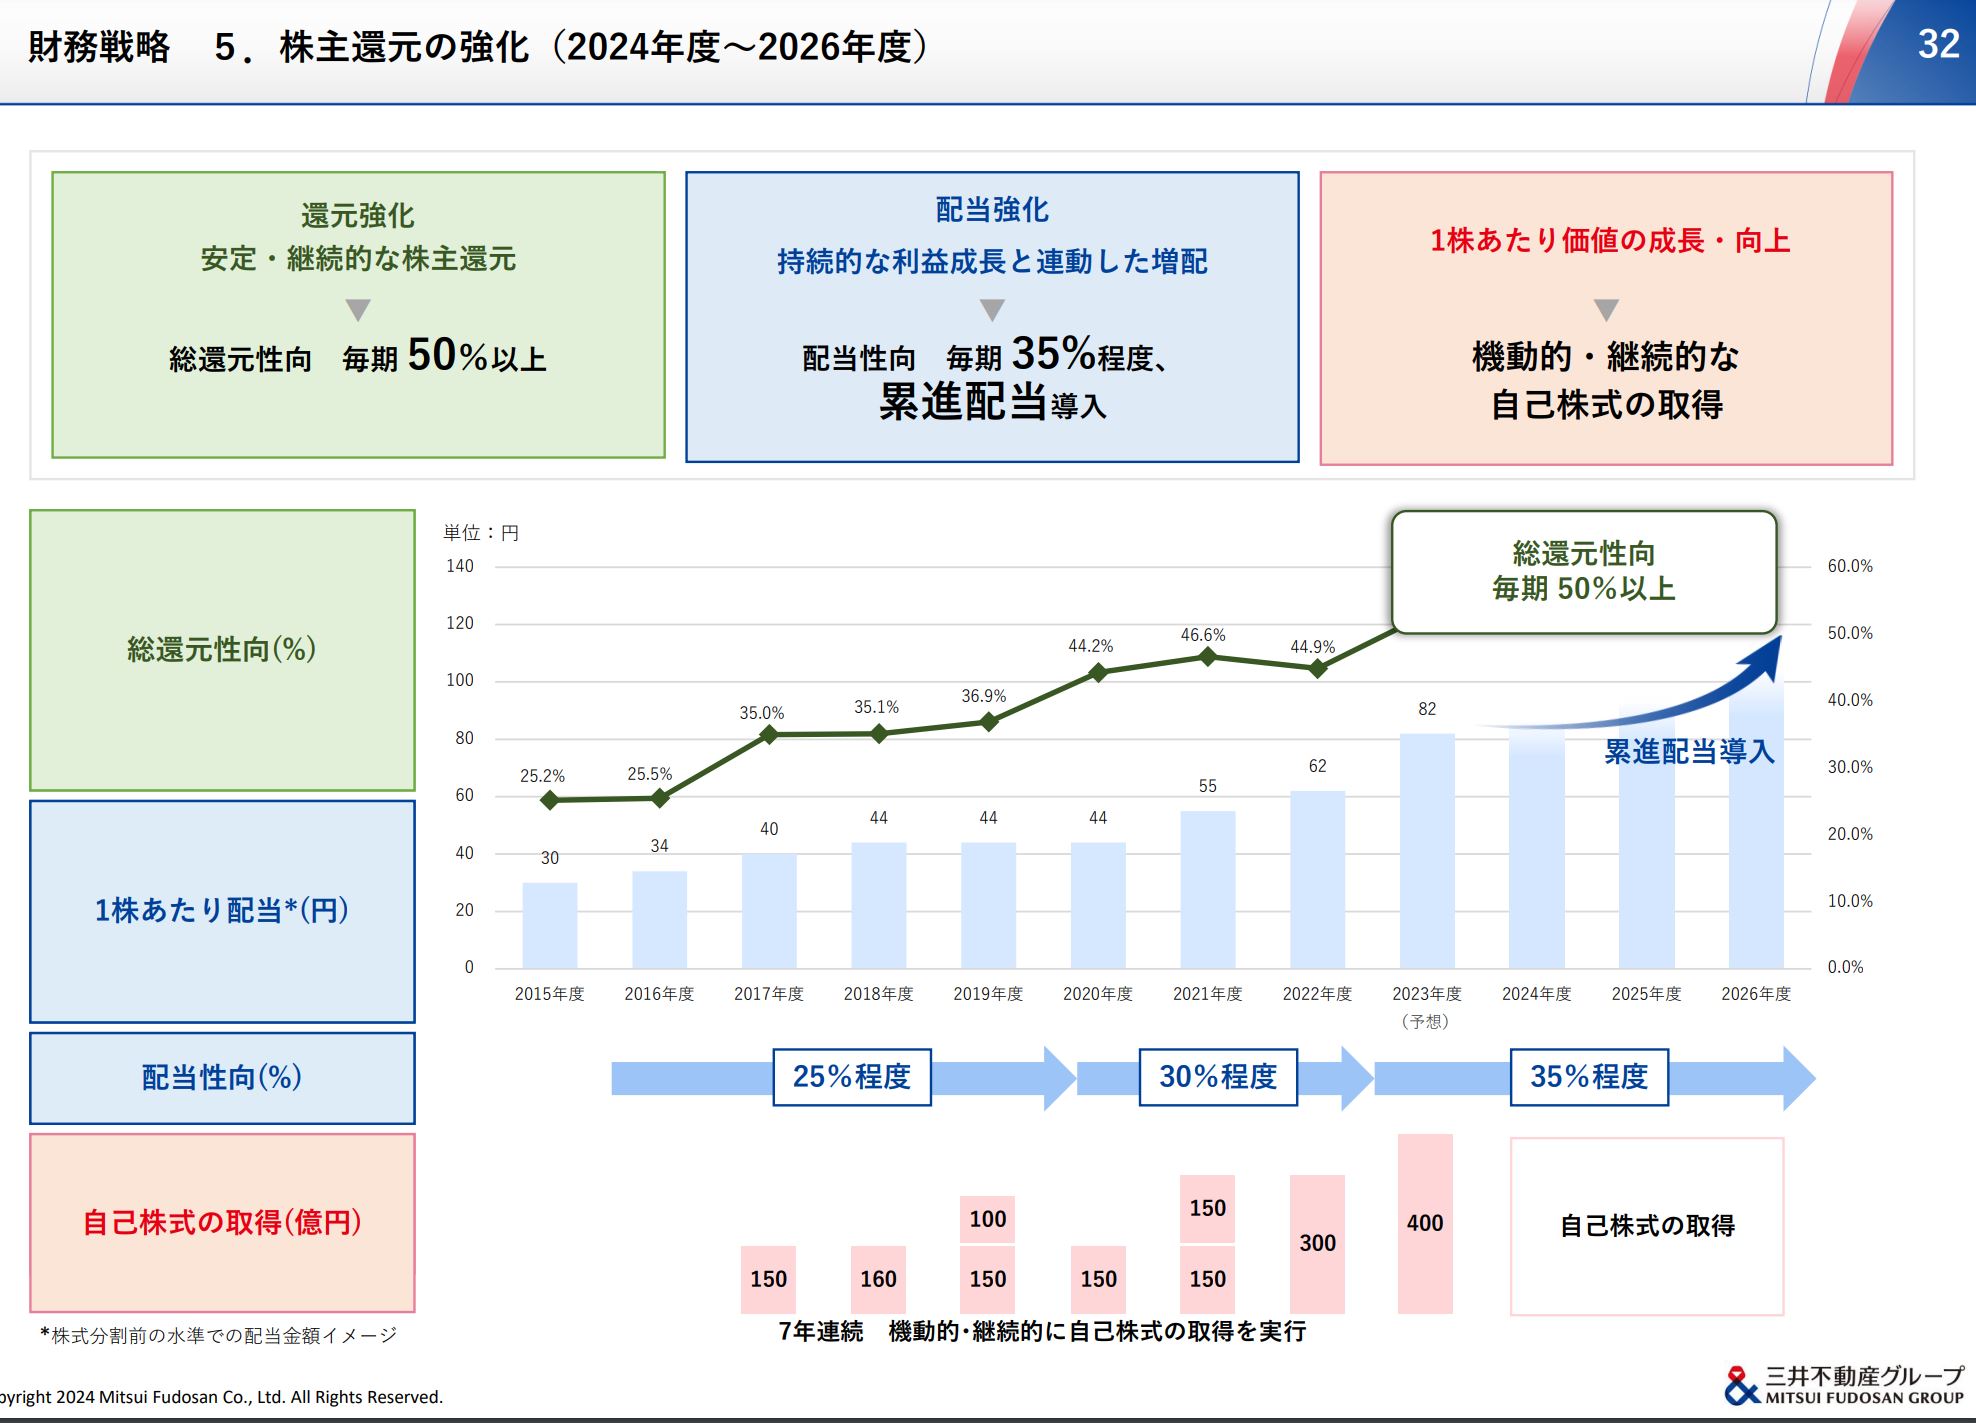The width and height of the screenshot is (1976, 1423).
Task: Click the dividend bar labeled 82
Action: (x=1427, y=851)
